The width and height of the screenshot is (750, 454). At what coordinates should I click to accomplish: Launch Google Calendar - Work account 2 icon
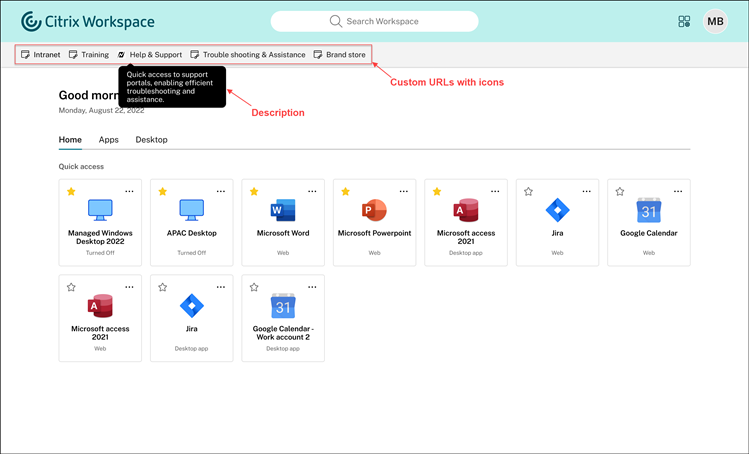(283, 306)
